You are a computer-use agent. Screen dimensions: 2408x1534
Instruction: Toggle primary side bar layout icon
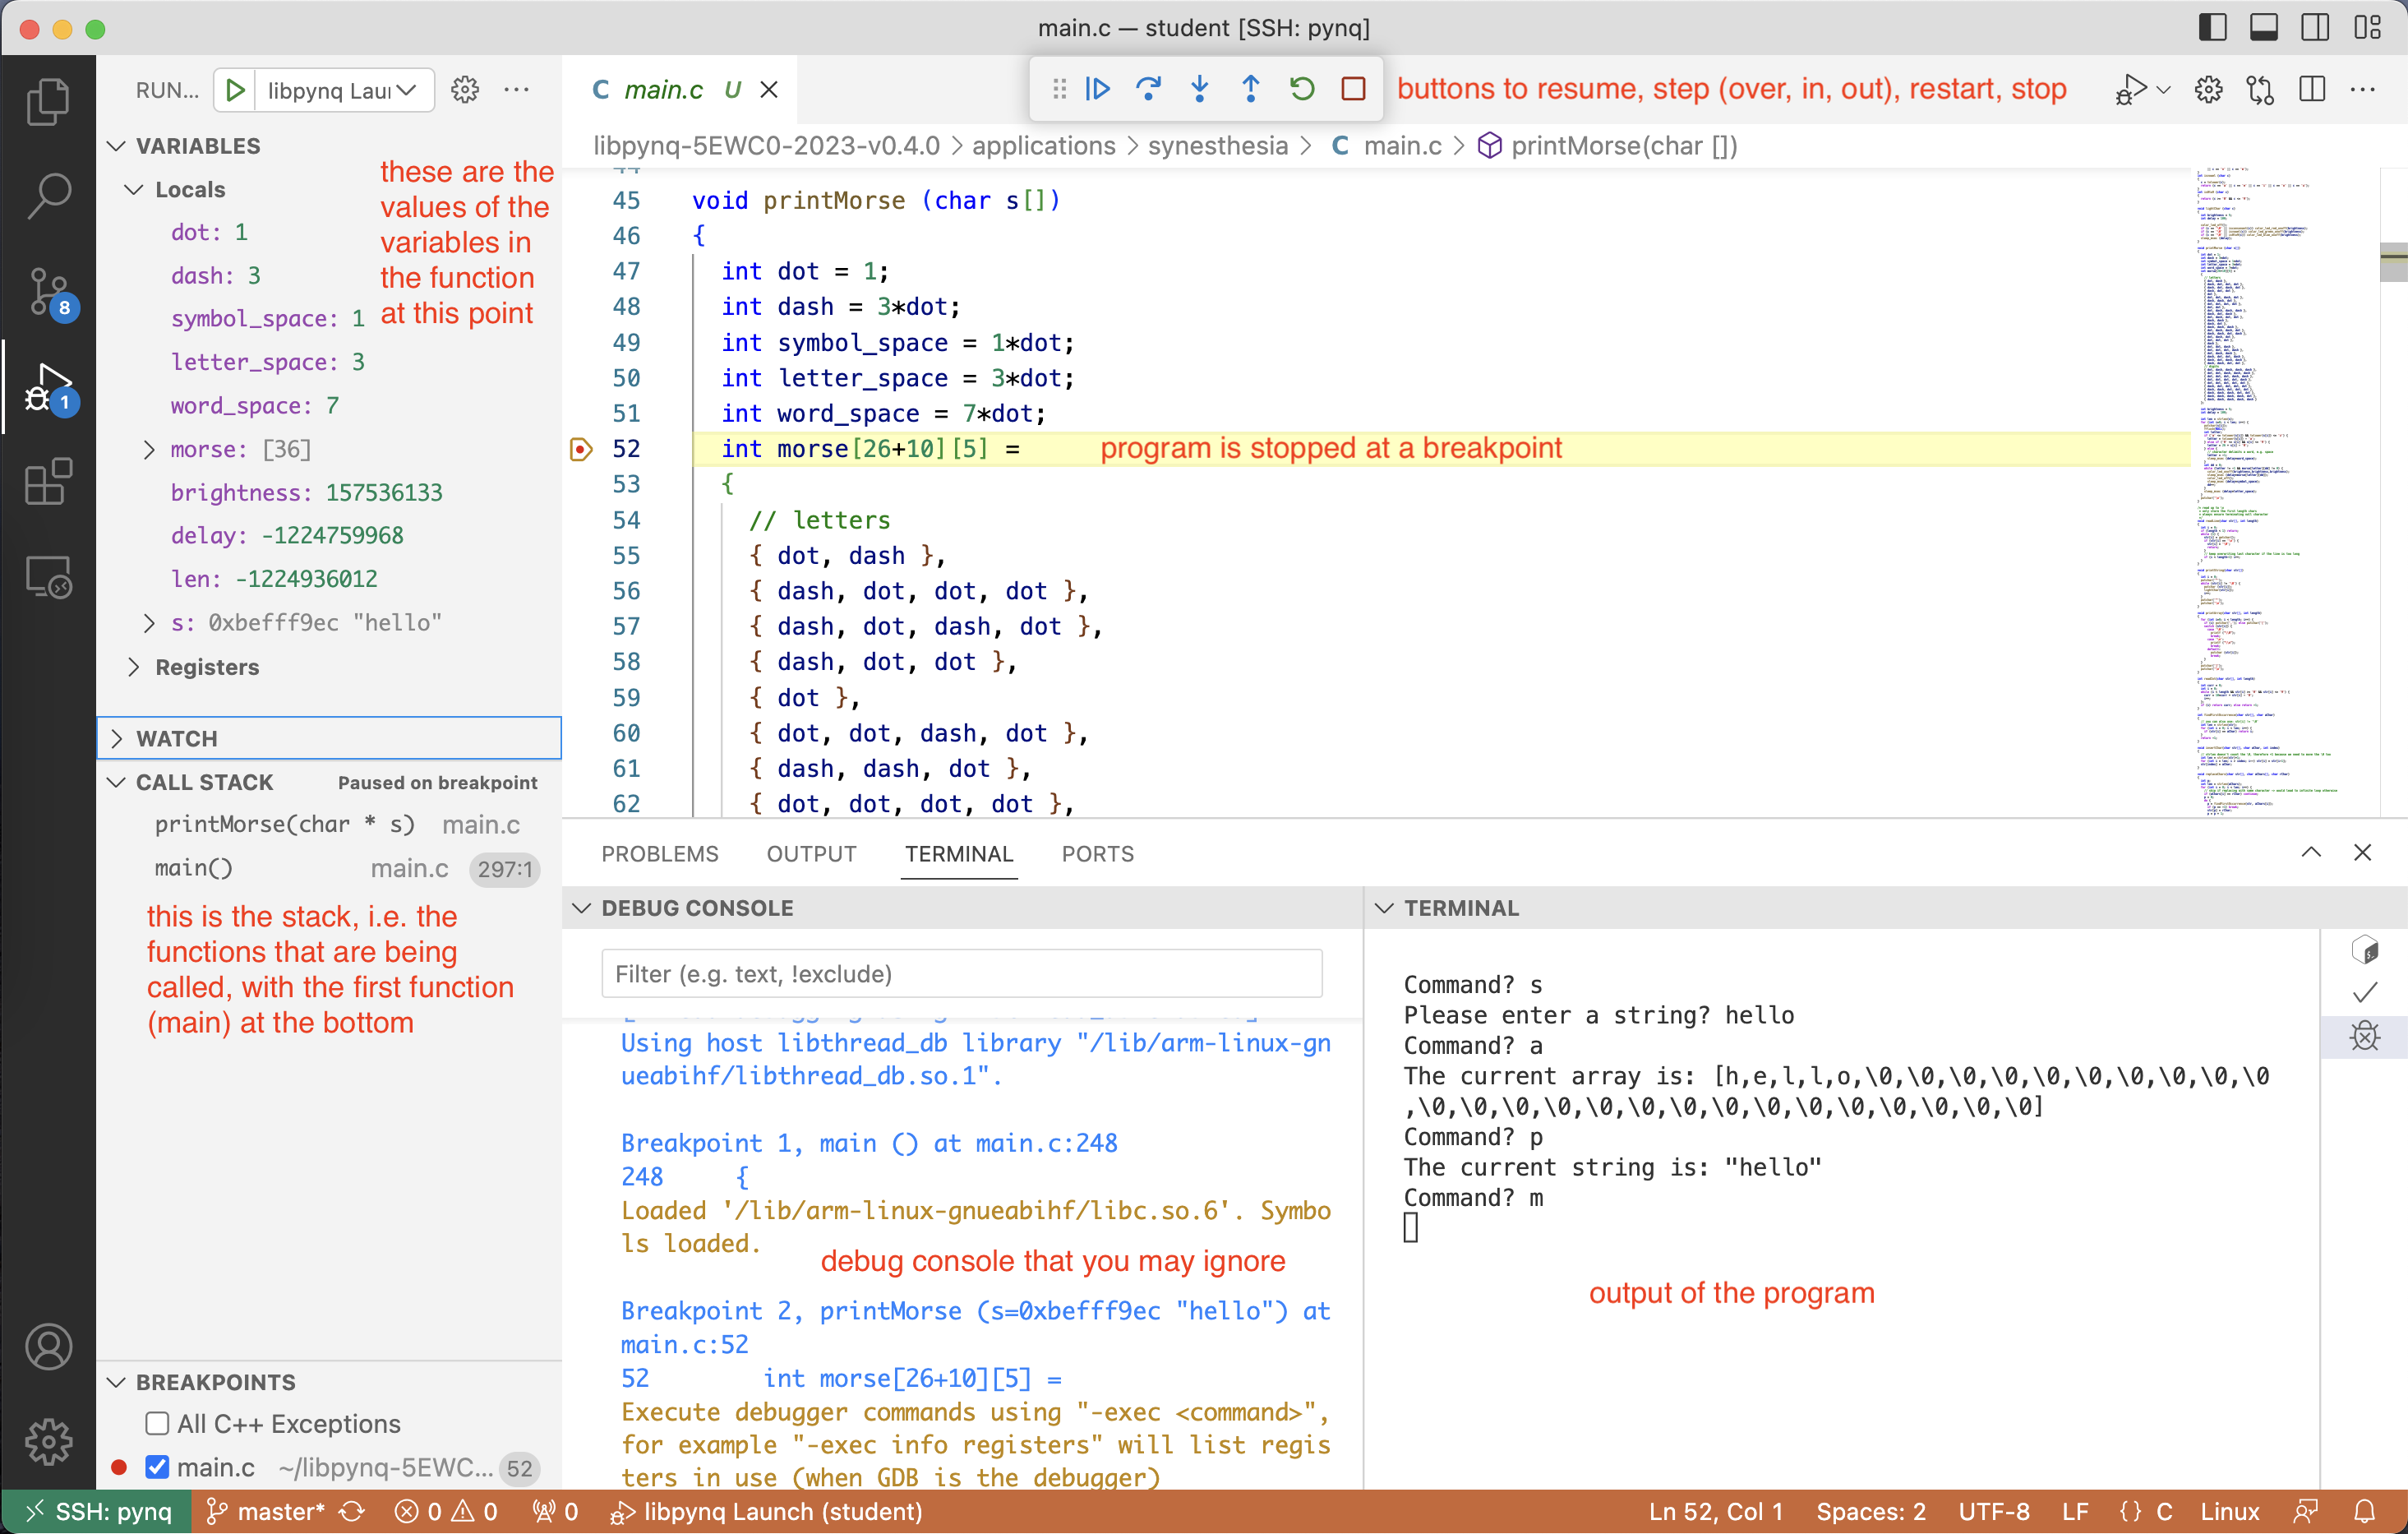tap(2213, 27)
